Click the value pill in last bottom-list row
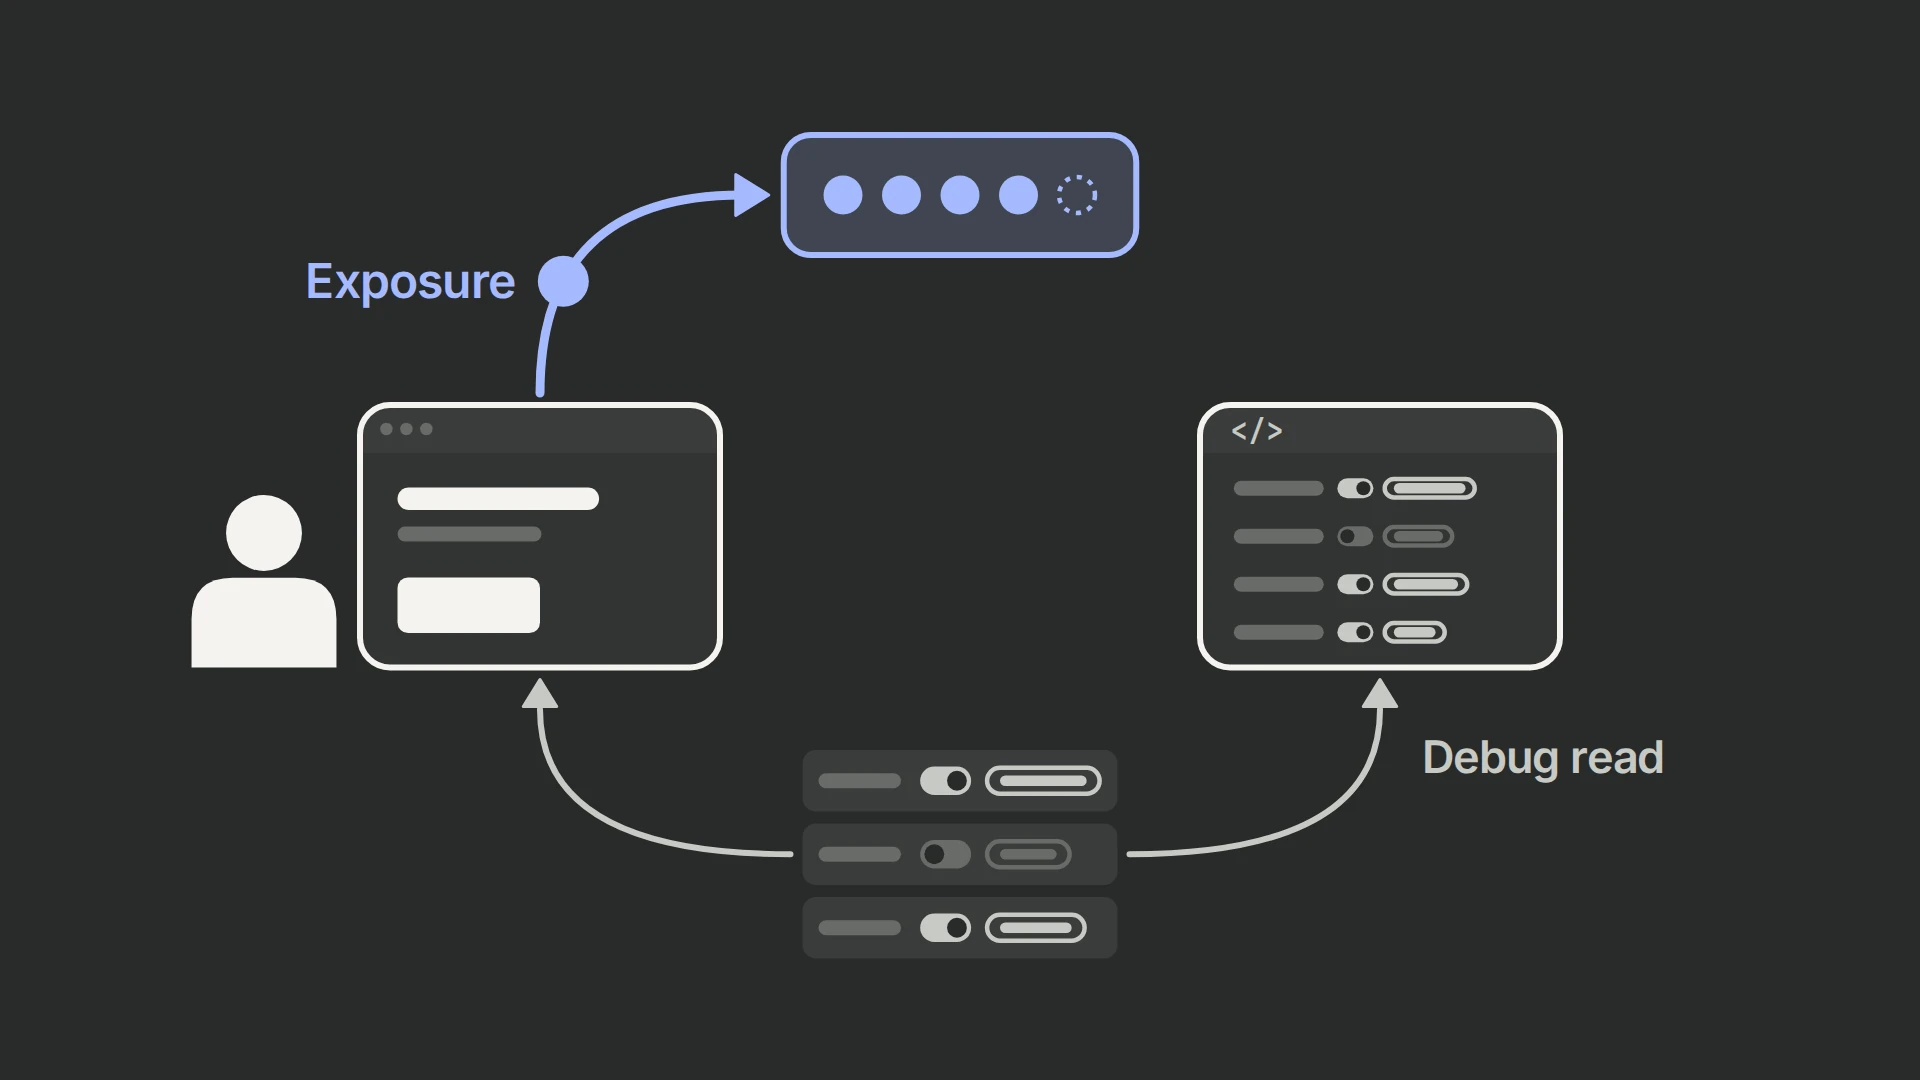1920x1080 pixels. click(1035, 928)
